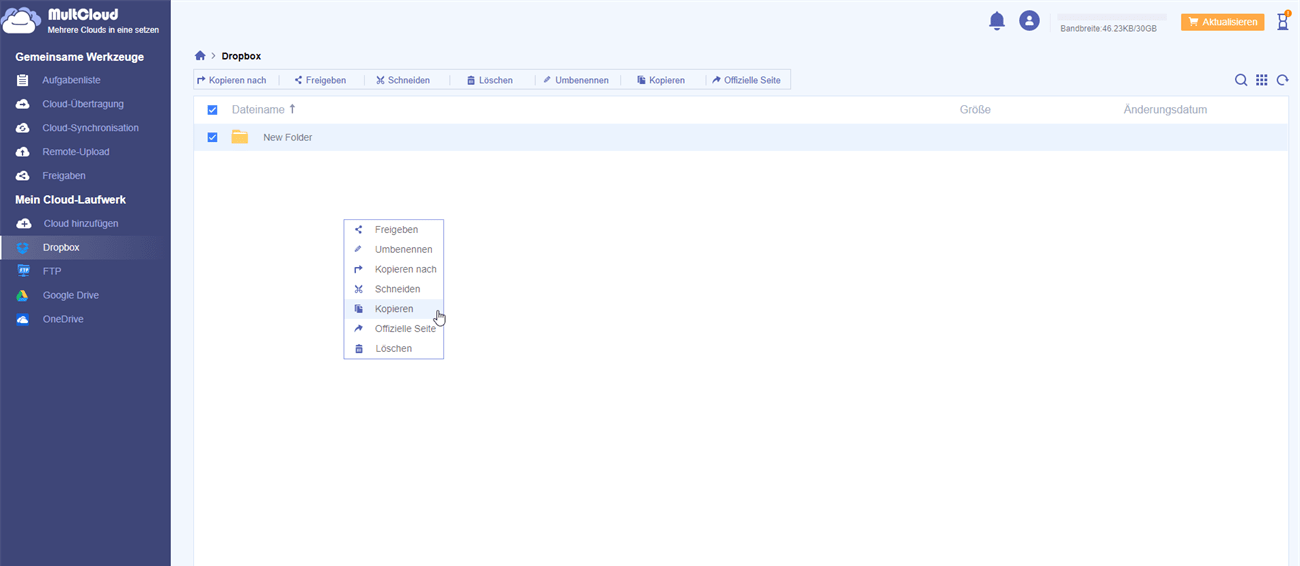This screenshot has height=566, width=1300.
Task: Click the refresh icon
Action: [x=1283, y=80]
